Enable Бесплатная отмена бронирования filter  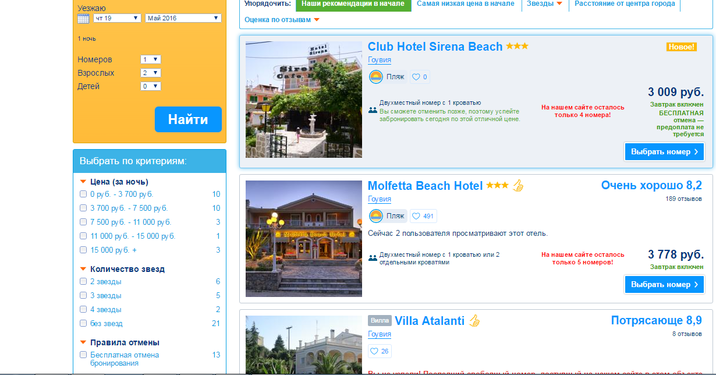point(83,355)
